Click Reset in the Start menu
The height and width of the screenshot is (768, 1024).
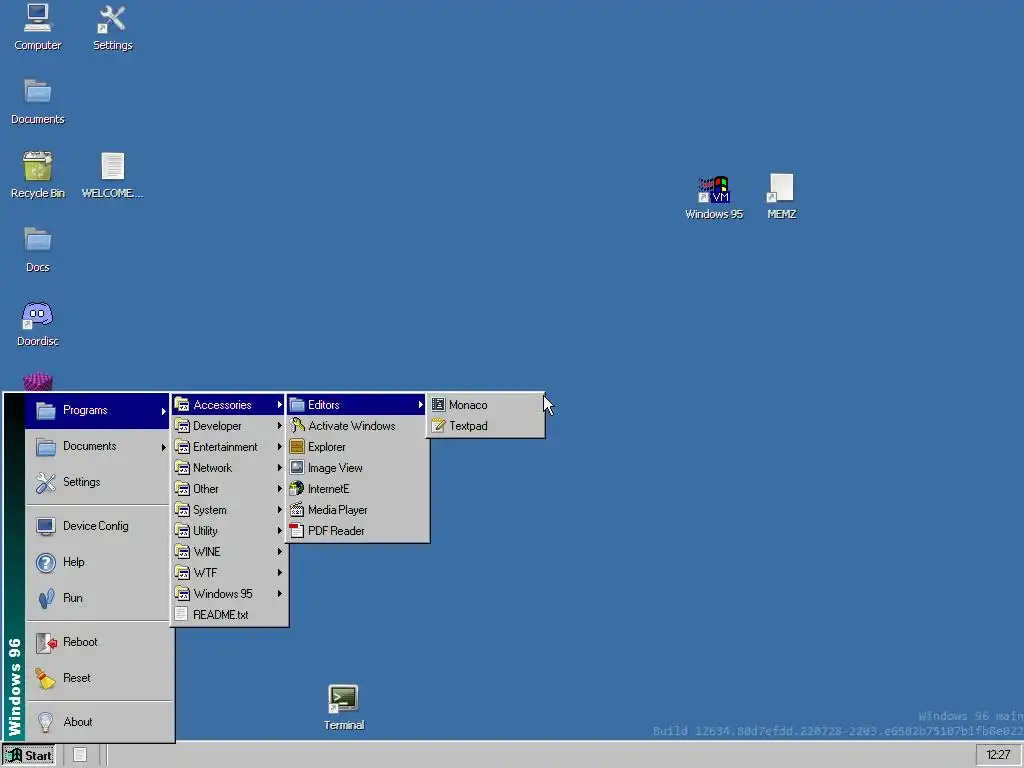click(x=97, y=679)
